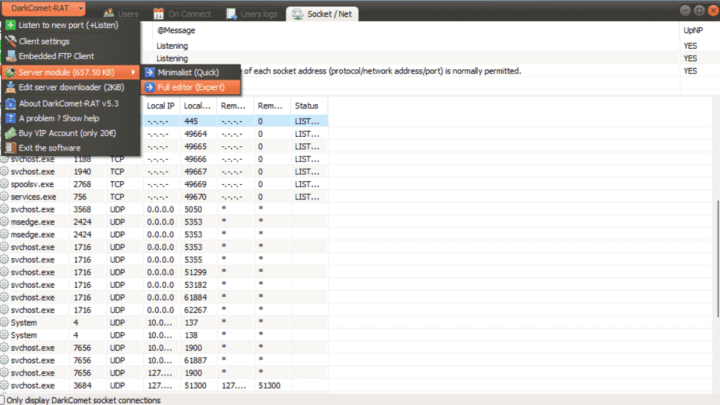Image resolution: width=720 pixels, height=405 pixels.
Task: Select the Socket / Net tab
Action: click(322, 14)
